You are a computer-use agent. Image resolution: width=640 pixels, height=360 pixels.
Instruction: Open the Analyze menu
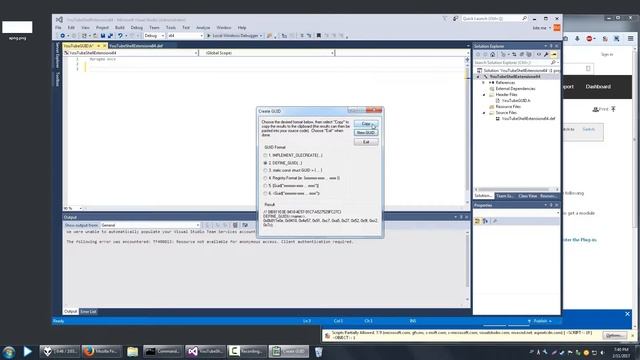point(203,28)
